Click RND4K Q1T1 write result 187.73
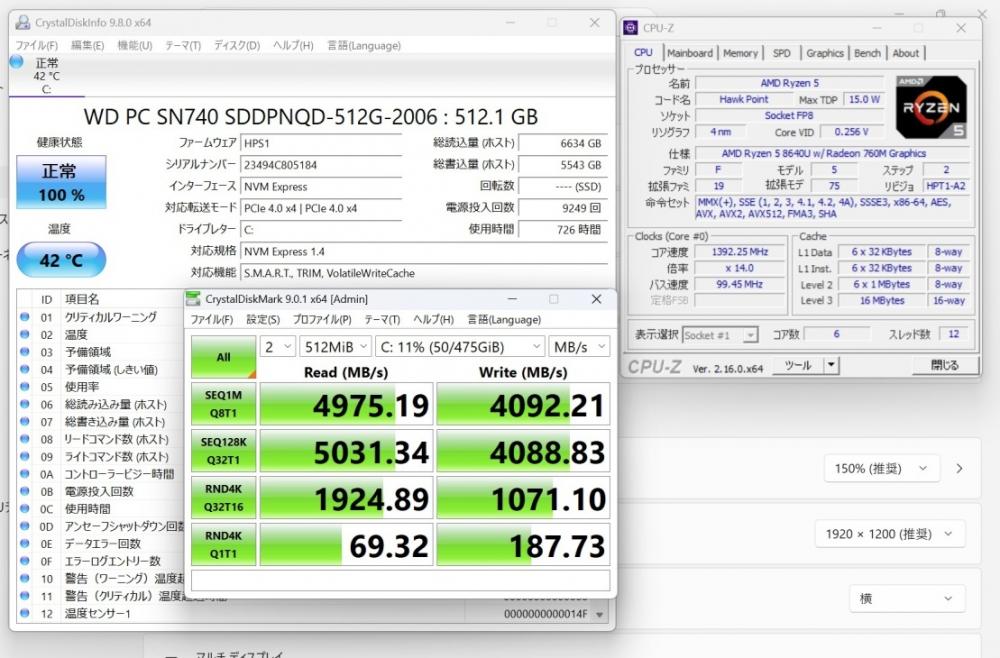 pyautogui.click(x=523, y=545)
